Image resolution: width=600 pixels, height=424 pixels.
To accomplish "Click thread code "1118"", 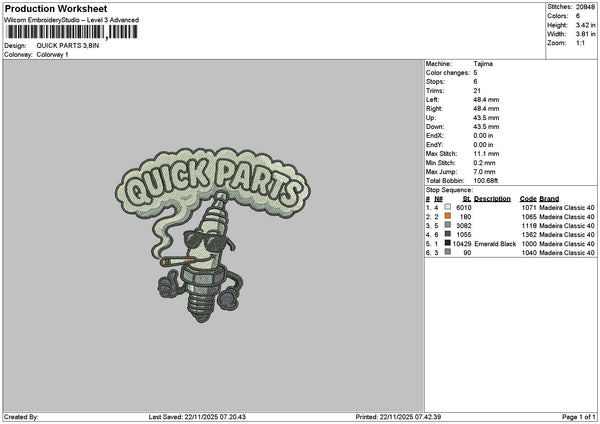I will 529,225.
